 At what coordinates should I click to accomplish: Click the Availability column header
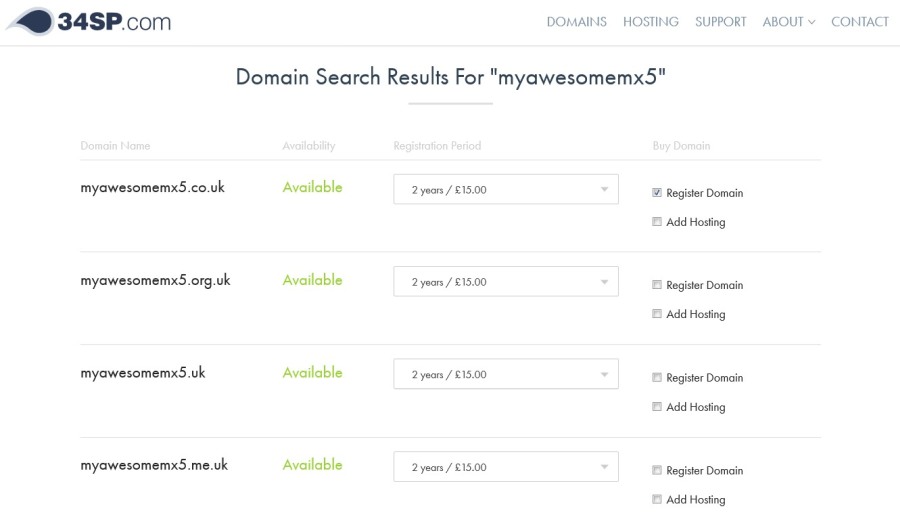pyautogui.click(x=309, y=146)
